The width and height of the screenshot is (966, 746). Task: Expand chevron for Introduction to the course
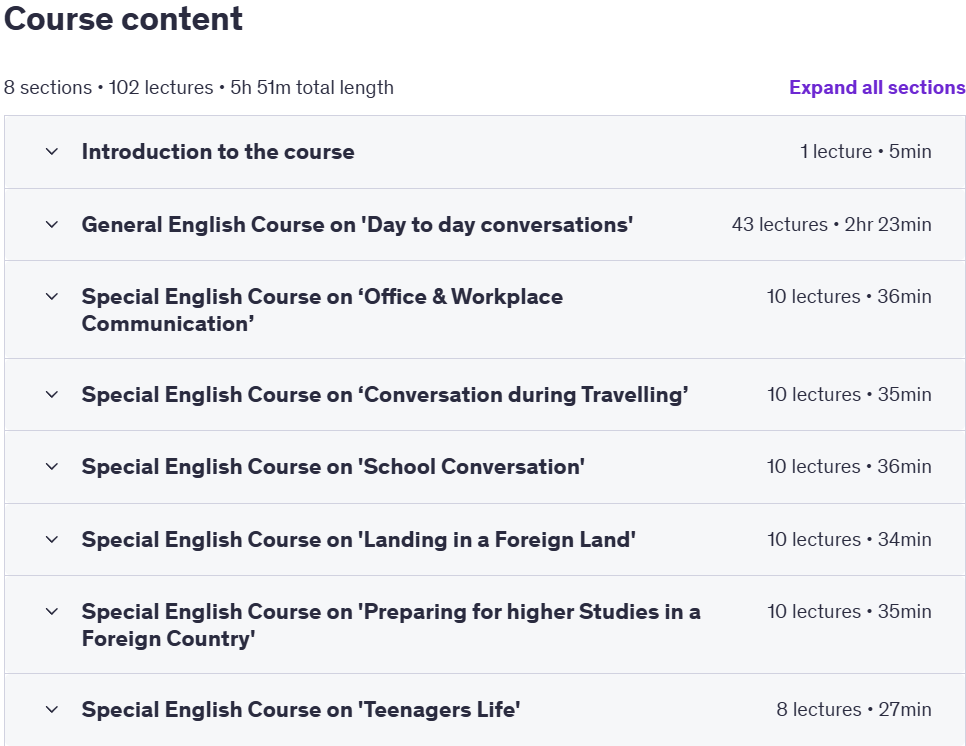tap(52, 152)
